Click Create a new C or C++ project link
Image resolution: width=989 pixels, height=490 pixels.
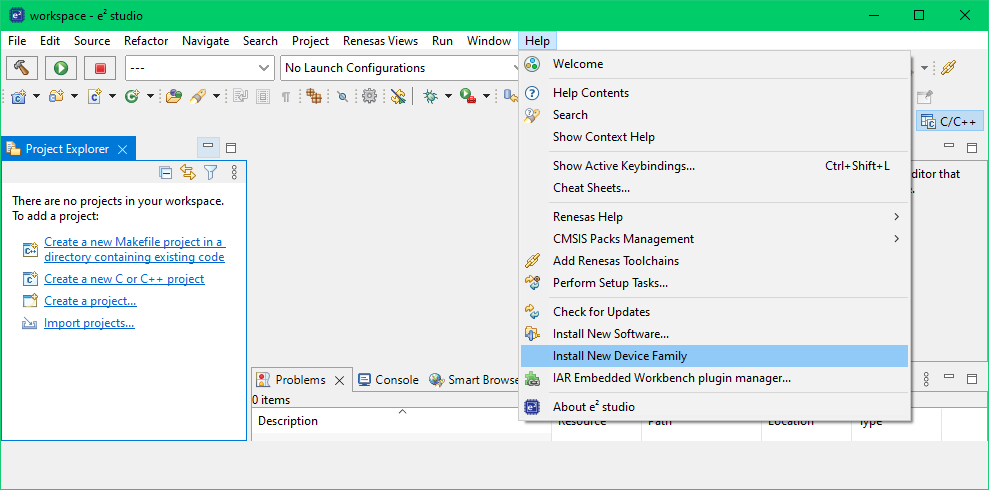tap(124, 279)
